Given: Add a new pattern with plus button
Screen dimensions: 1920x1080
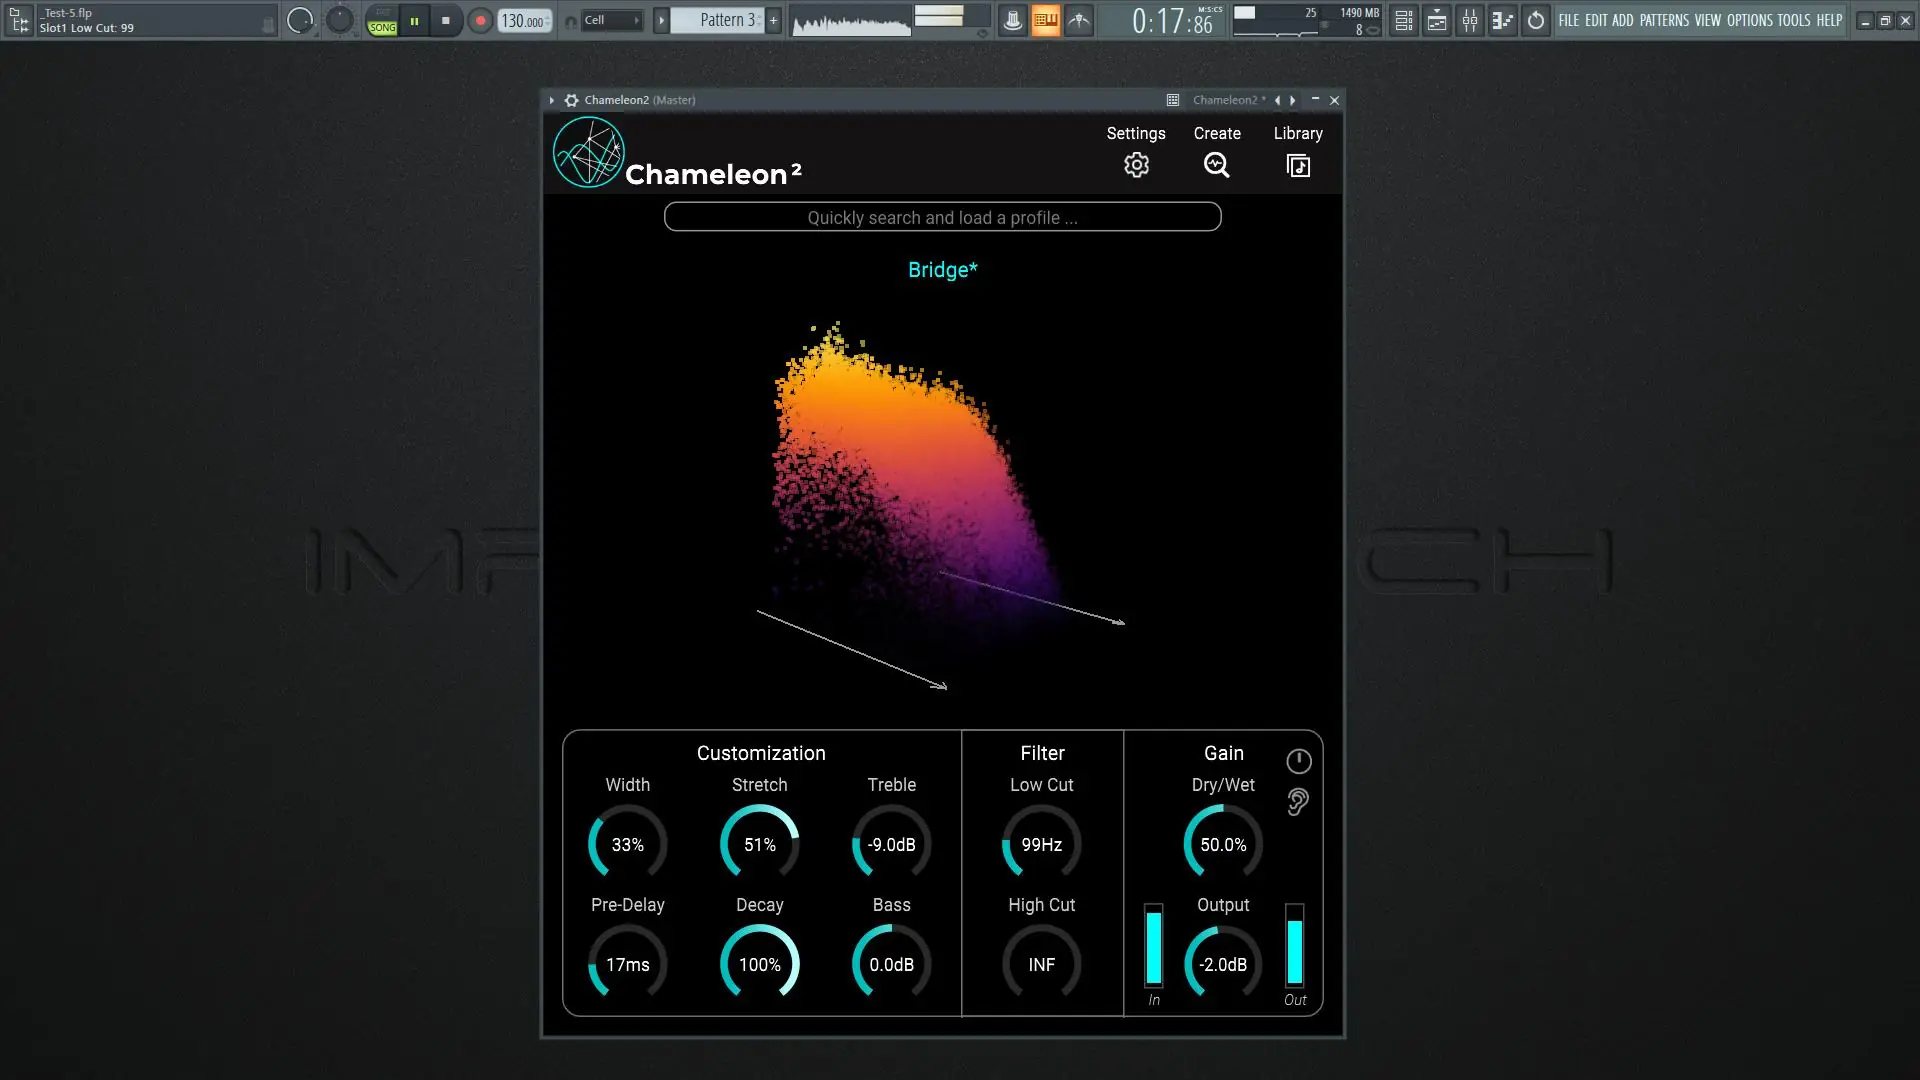Looking at the screenshot, I should 773,21.
